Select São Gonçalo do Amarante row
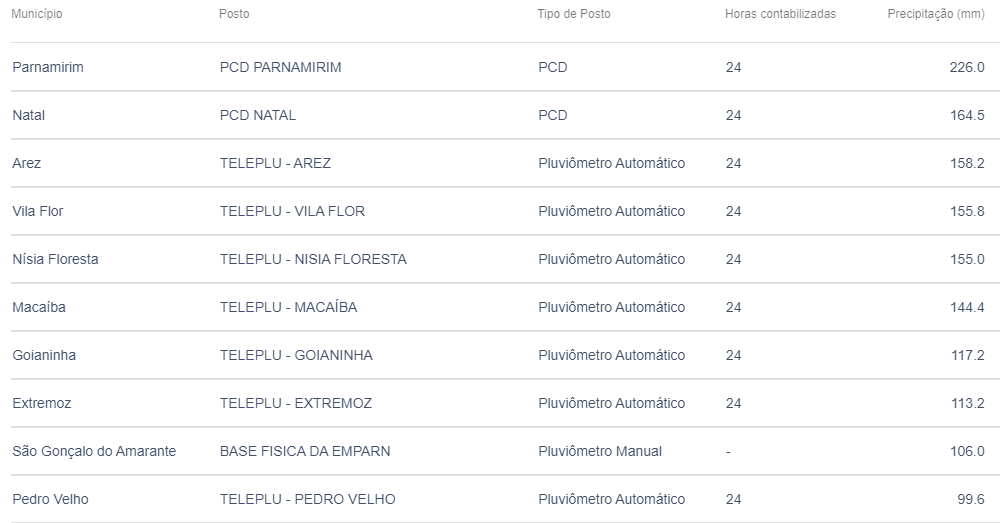The image size is (1001, 523). point(505,451)
